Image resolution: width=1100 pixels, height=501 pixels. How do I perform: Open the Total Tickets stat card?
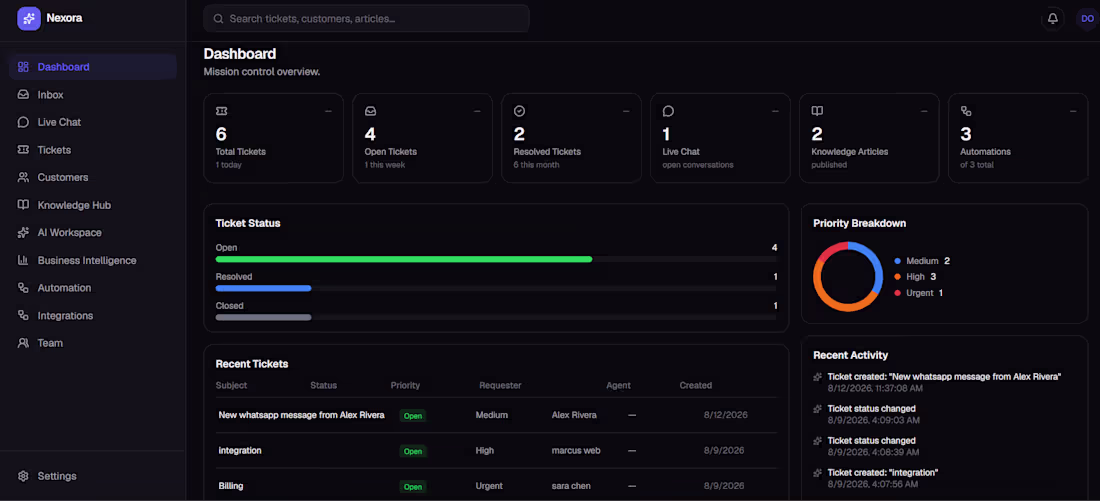pos(274,138)
